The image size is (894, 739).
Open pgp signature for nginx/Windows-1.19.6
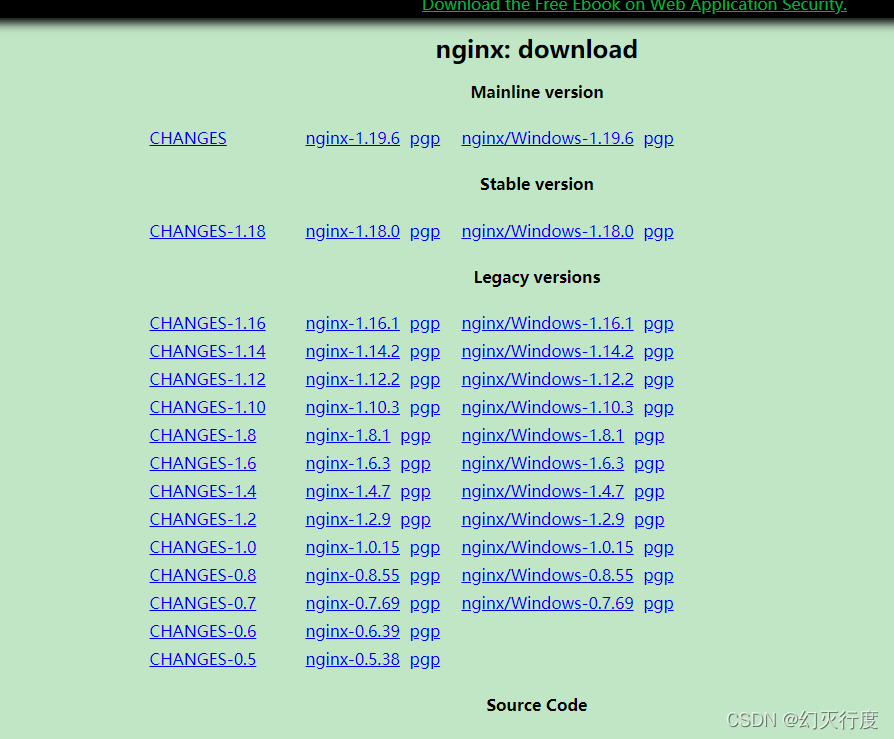[659, 139]
